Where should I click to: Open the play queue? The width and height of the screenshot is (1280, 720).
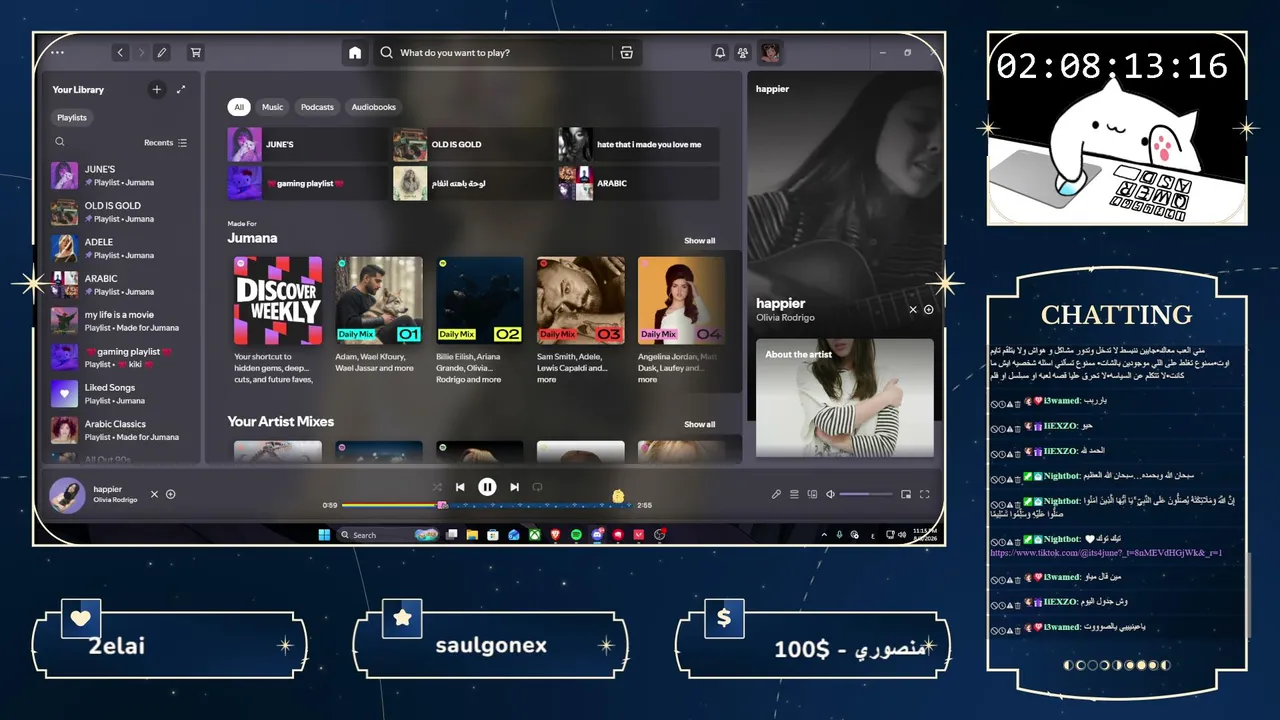point(794,494)
